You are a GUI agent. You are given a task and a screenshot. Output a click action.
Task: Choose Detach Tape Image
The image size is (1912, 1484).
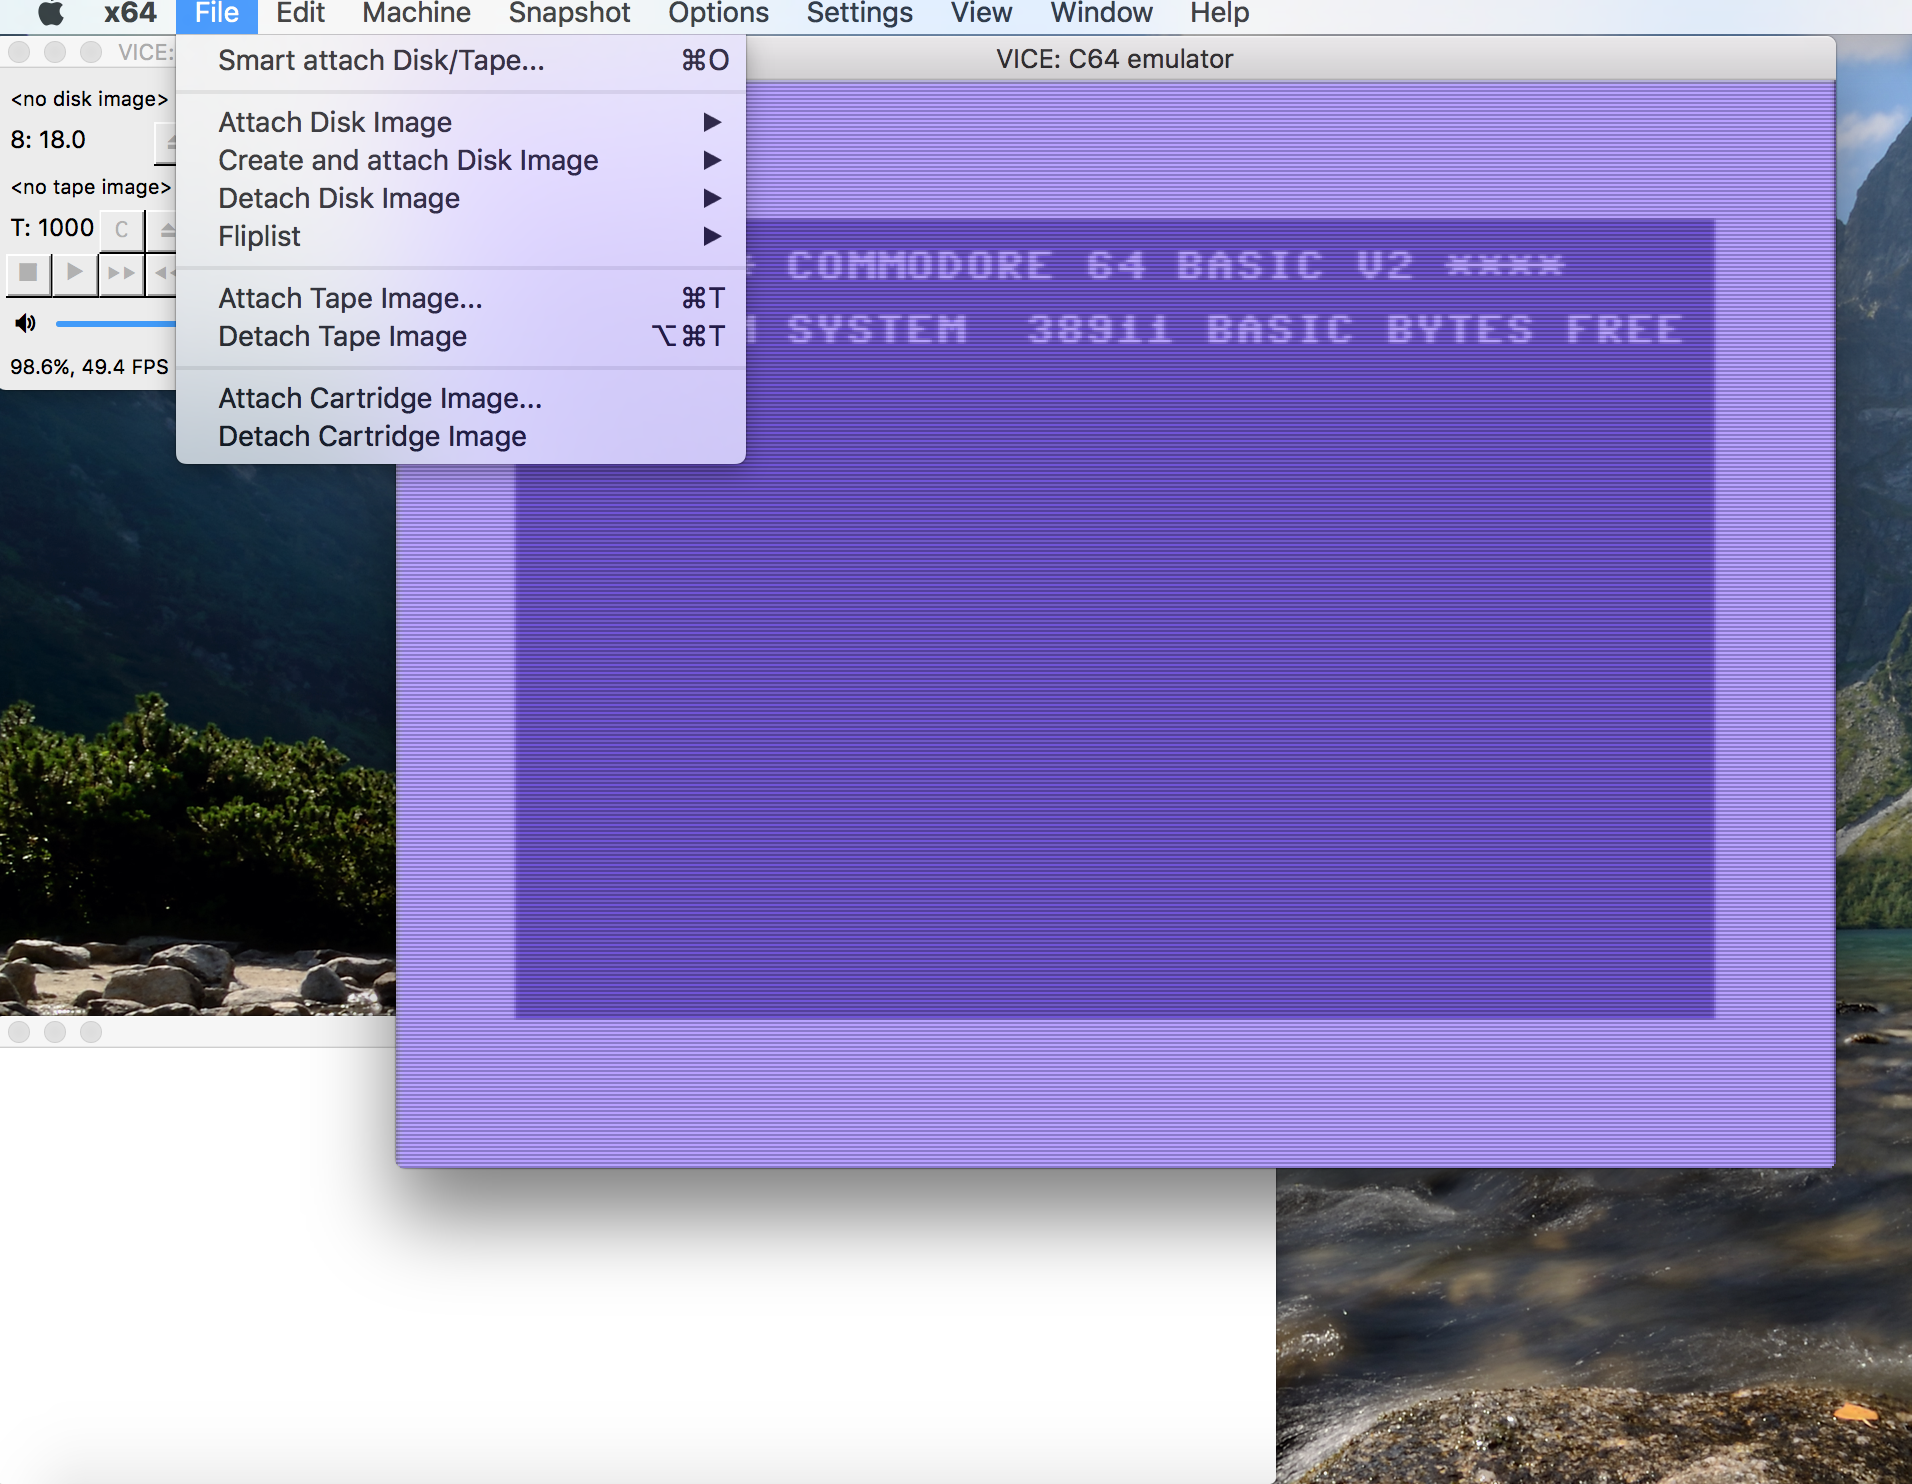click(x=461, y=336)
